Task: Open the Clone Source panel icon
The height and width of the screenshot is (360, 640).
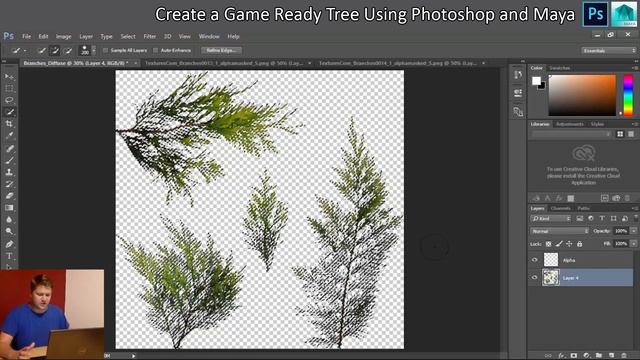Action: tap(518, 111)
